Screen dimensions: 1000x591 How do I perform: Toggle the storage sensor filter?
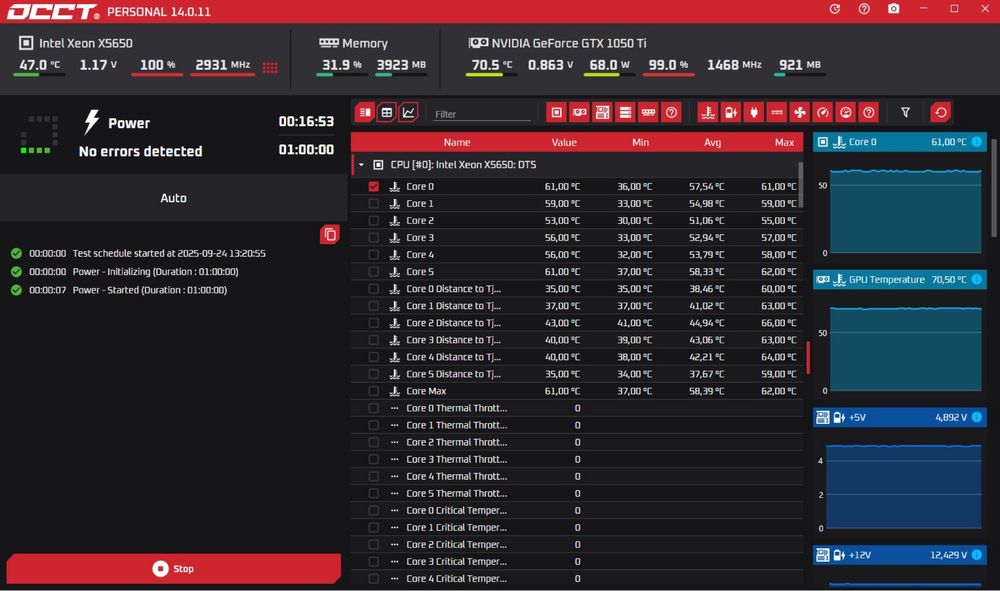[x=626, y=113]
